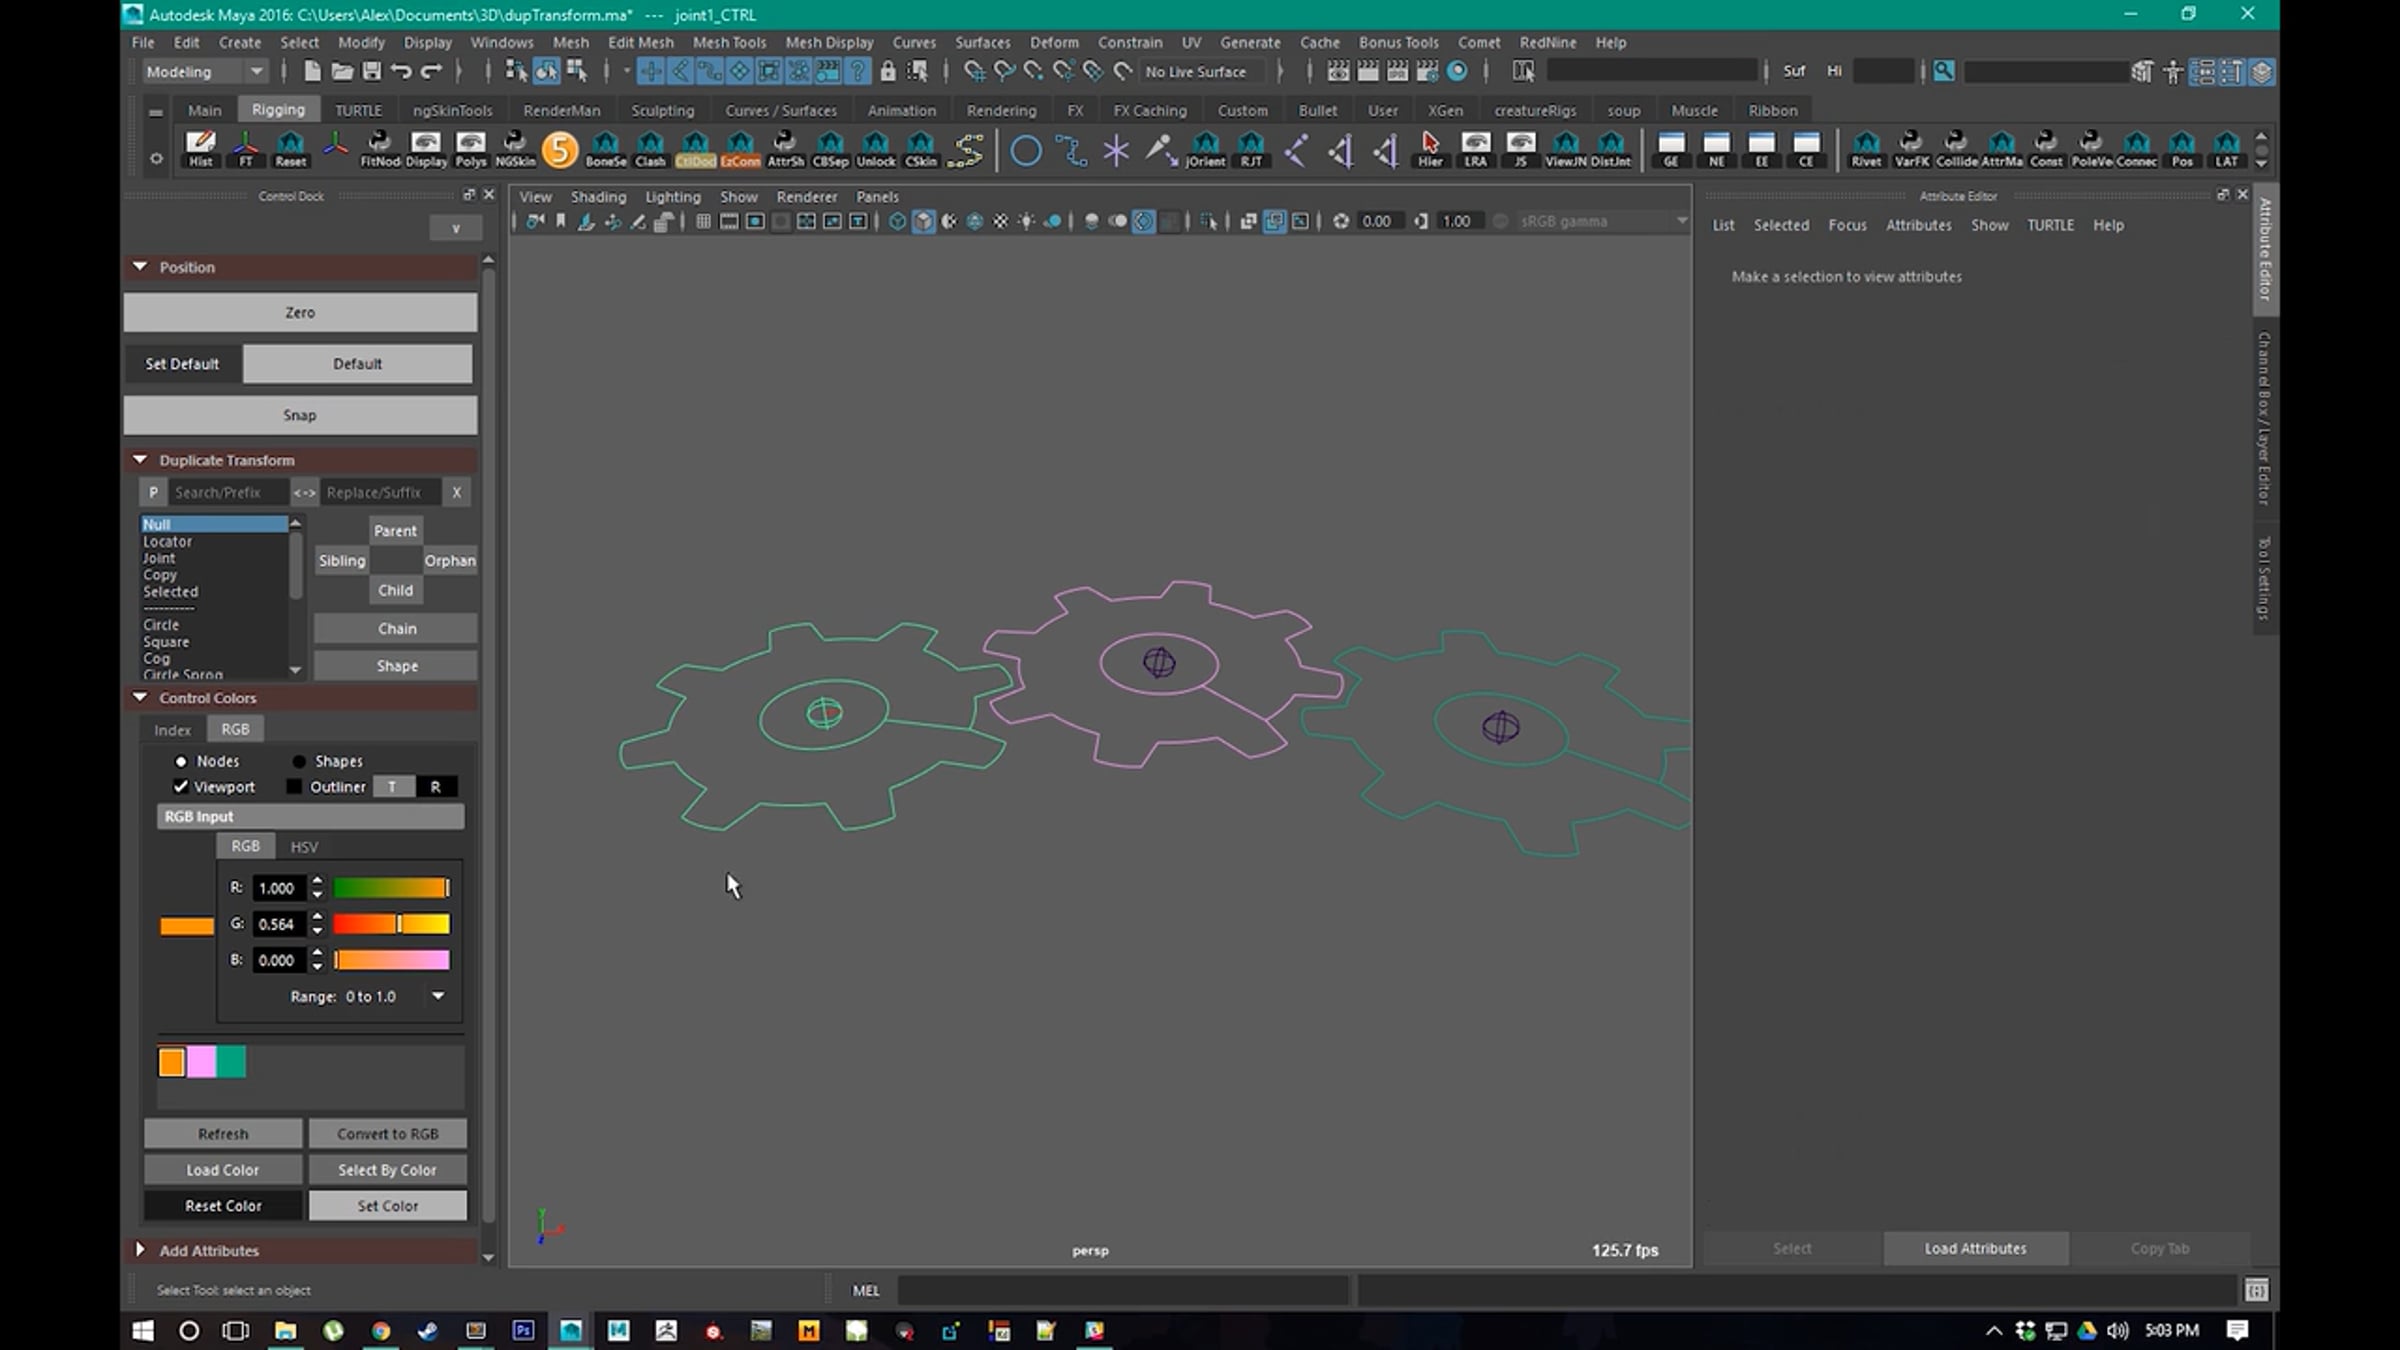Viewport: 2400px width, 1350px height.
Task: Click the Unlock shelf icon
Action: [875, 148]
